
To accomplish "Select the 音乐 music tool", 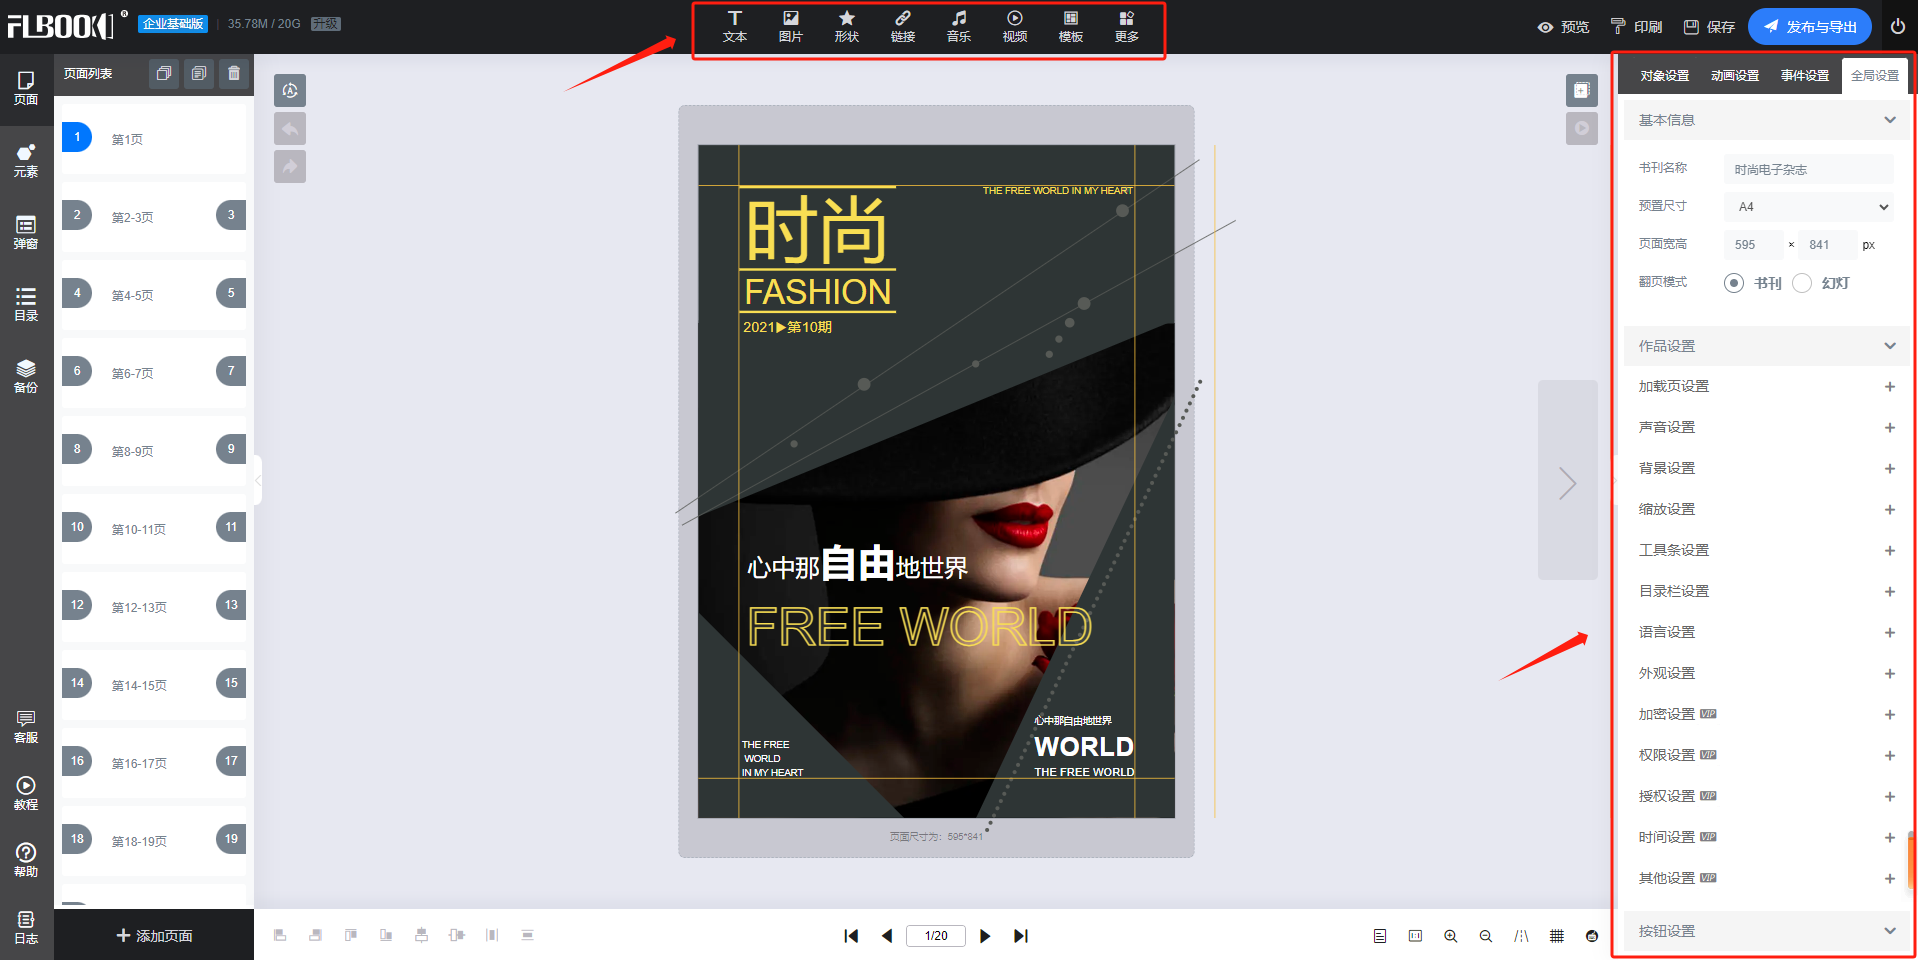I will click(959, 27).
